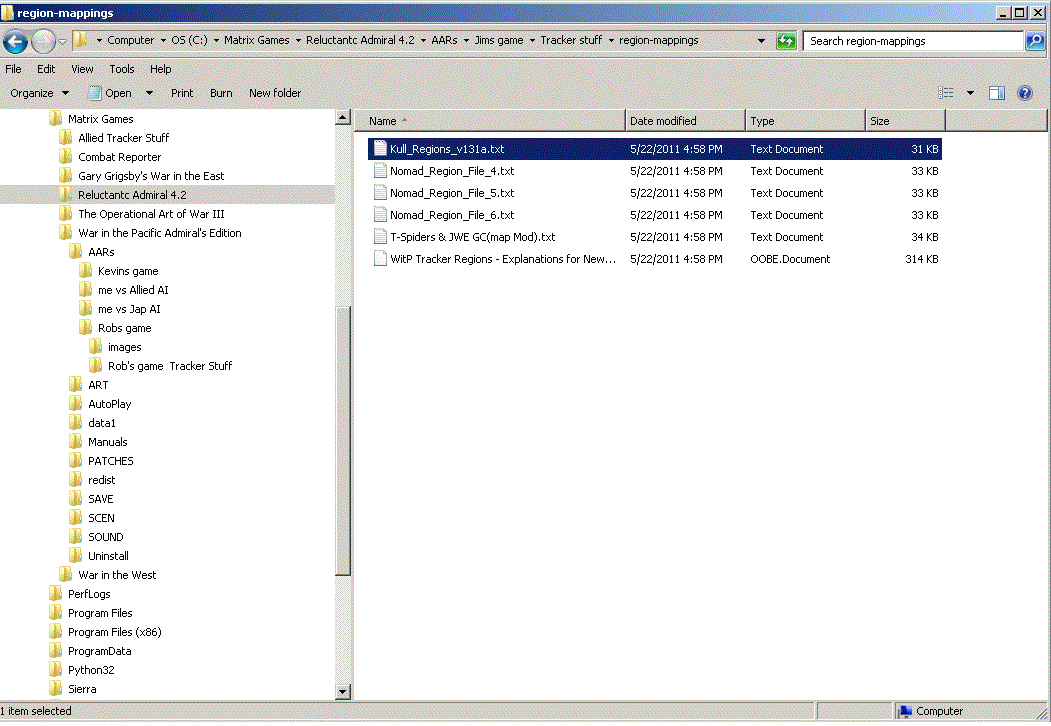Sort by the Date modified column header
Viewport: 1051px width, 726px height.
[685, 121]
